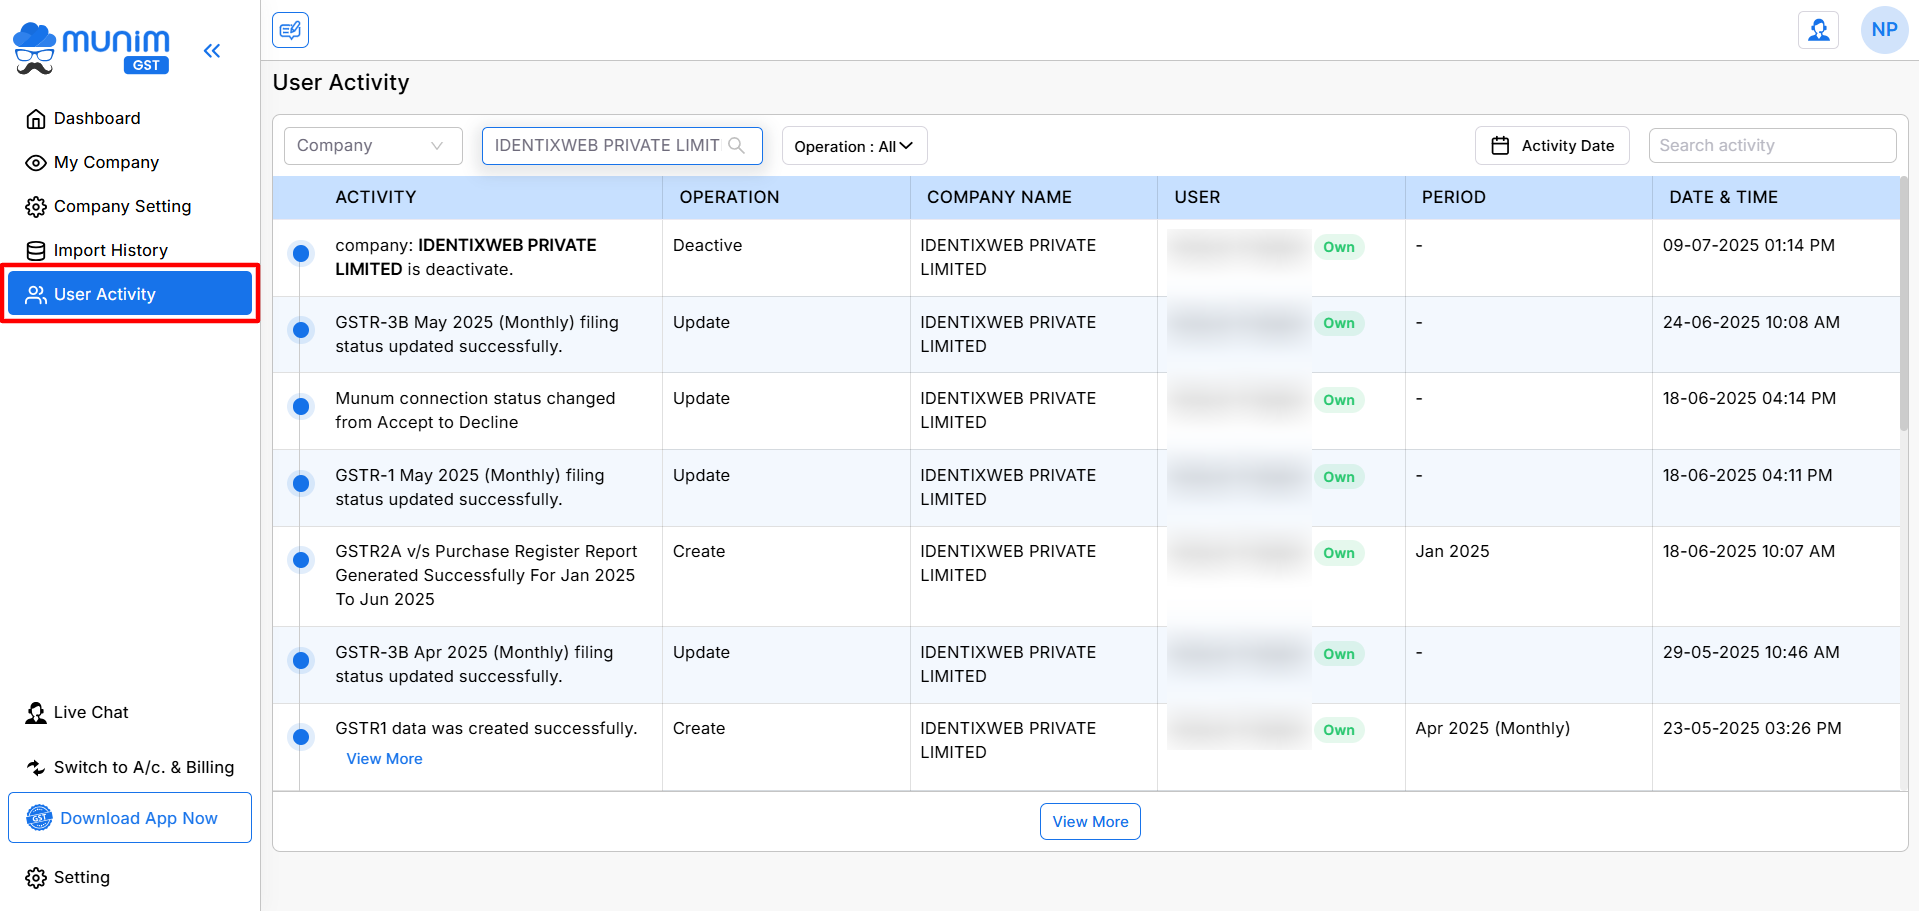This screenshot has width=1919, height=911.
Task: Collapse the sidebar with the double-chevron icon
Action: click(x=212, y=51)
